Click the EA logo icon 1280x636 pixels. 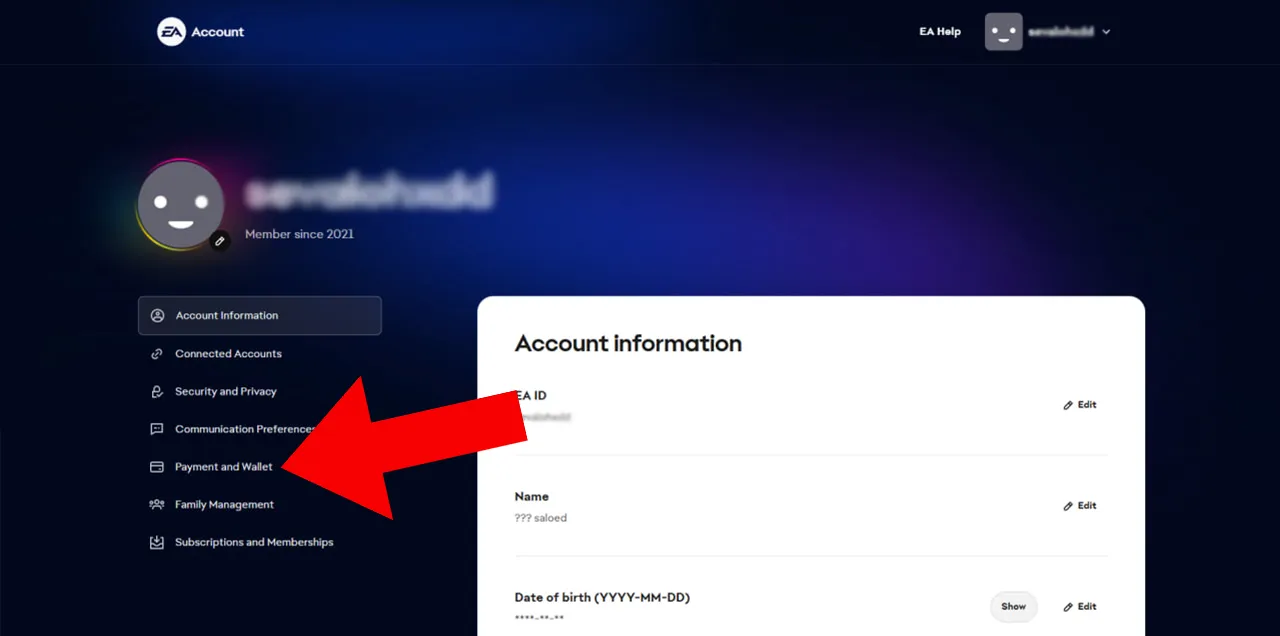[x=171, y=32]
